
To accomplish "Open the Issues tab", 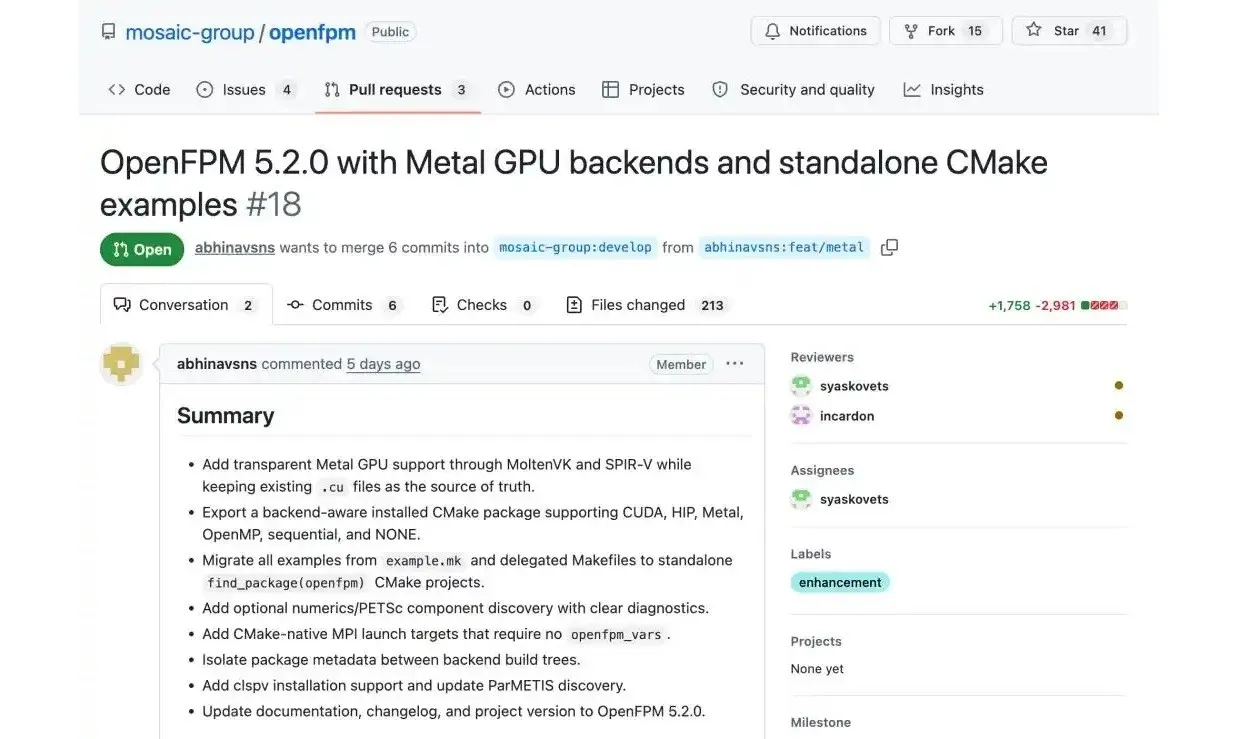I will [x=246, y=89].
